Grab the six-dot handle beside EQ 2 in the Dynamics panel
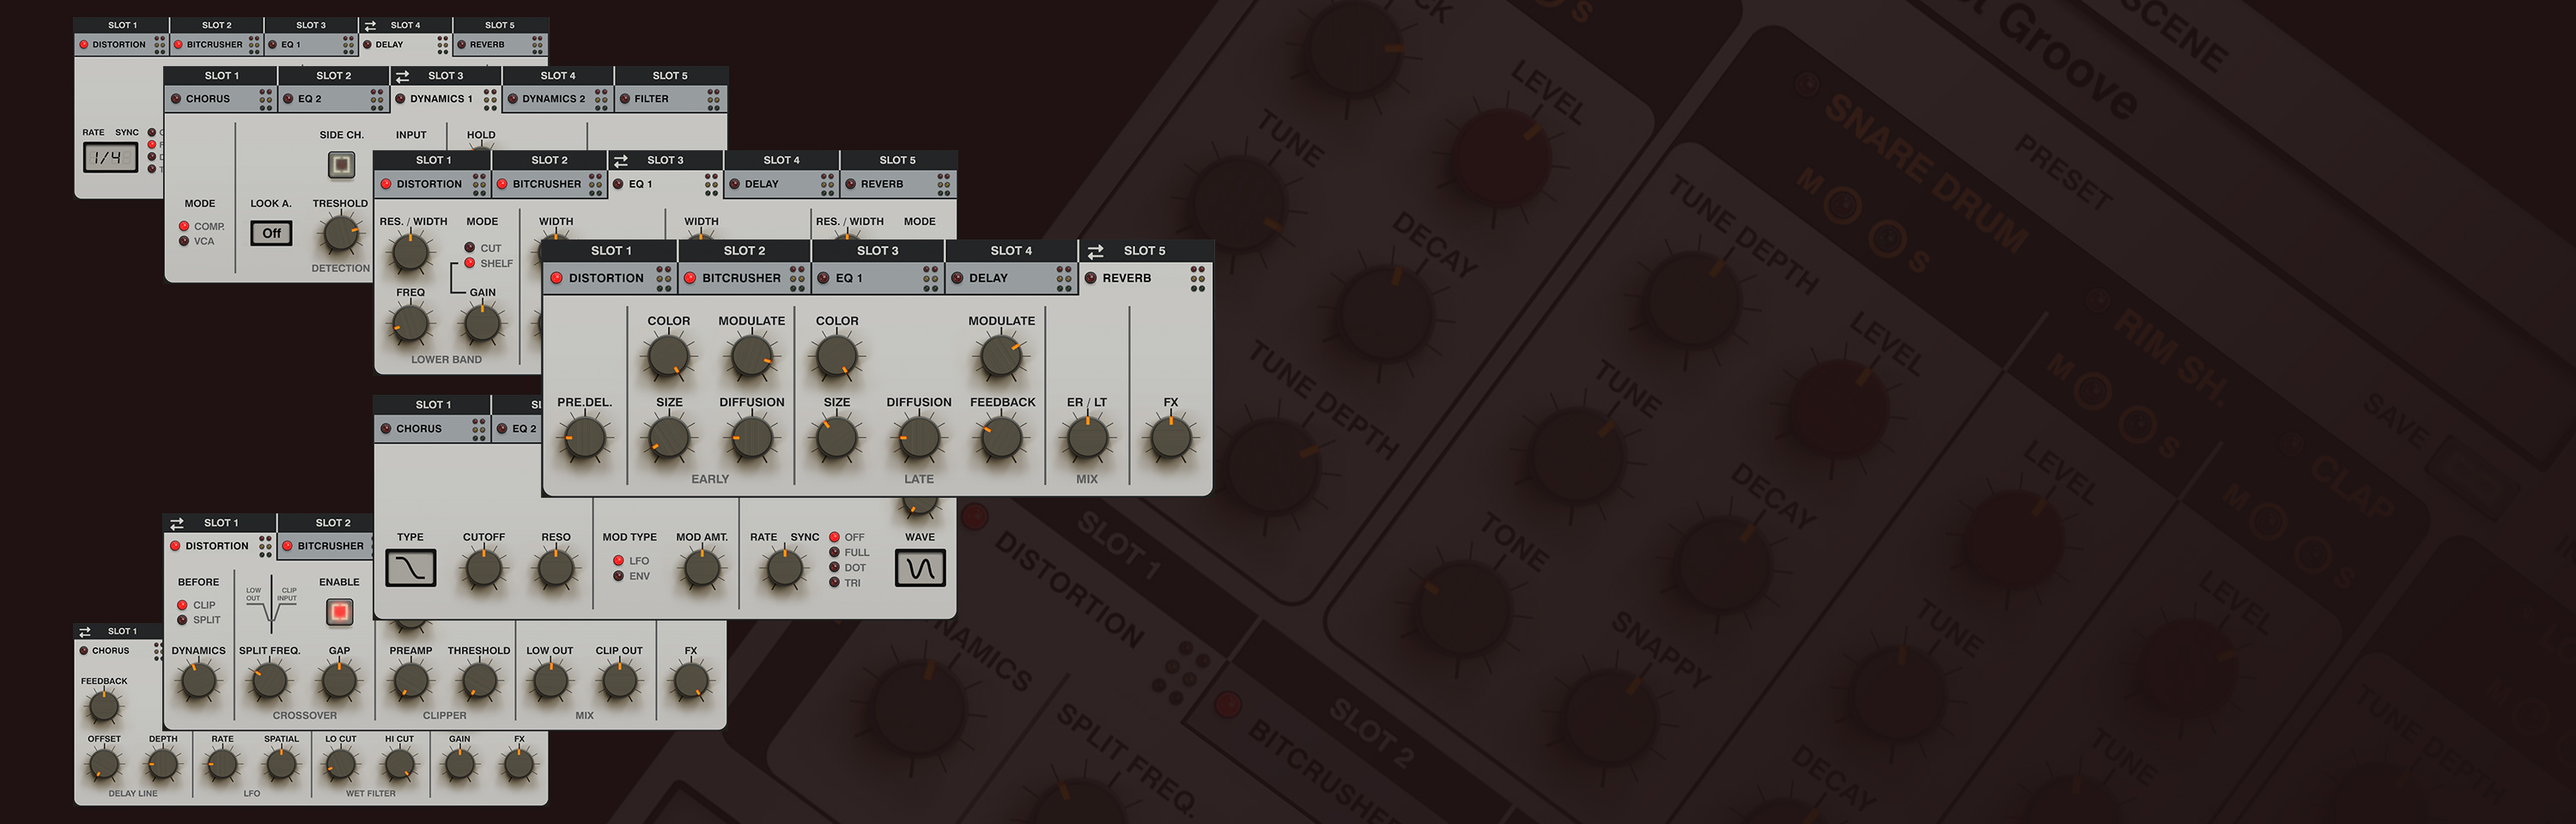2576x824 pixels. click(x=377, y=99)
